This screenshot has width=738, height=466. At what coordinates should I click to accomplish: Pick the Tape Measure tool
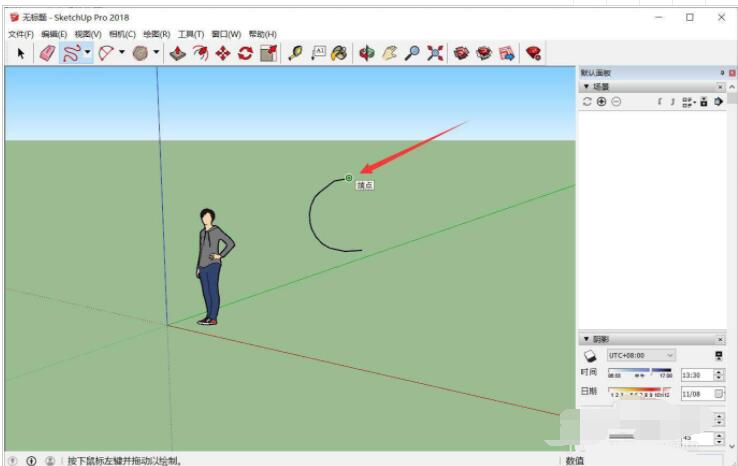pos(296,53)
